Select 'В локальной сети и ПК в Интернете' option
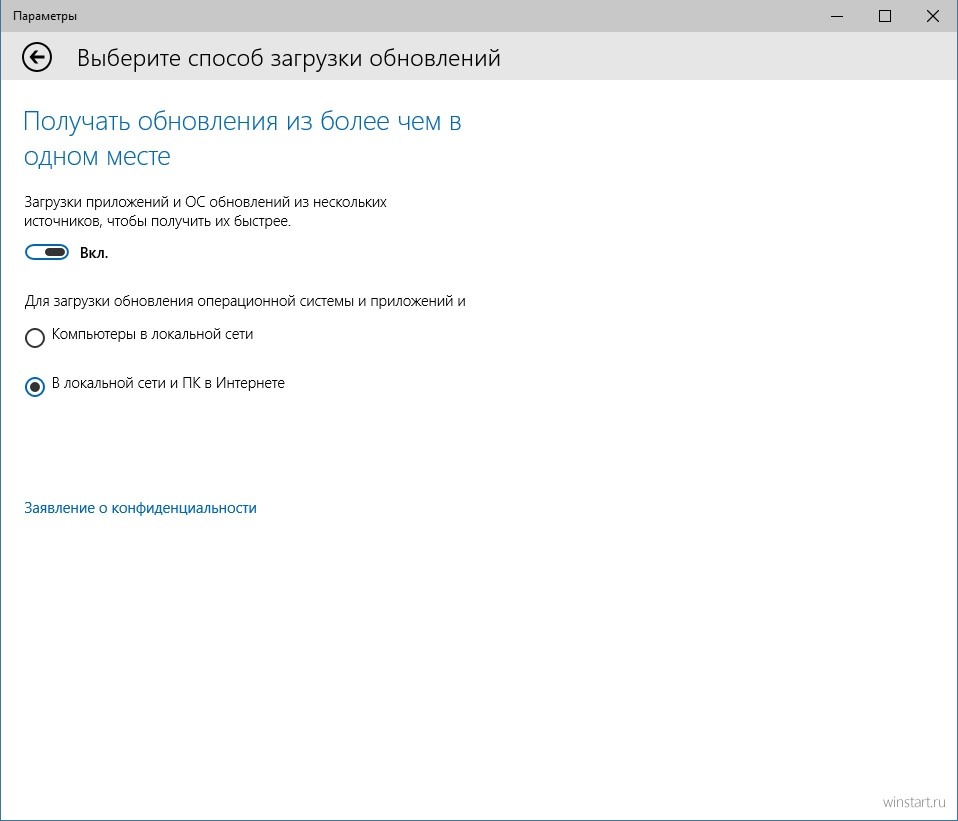This screenshot has height=821, width=958. point(35,386)
